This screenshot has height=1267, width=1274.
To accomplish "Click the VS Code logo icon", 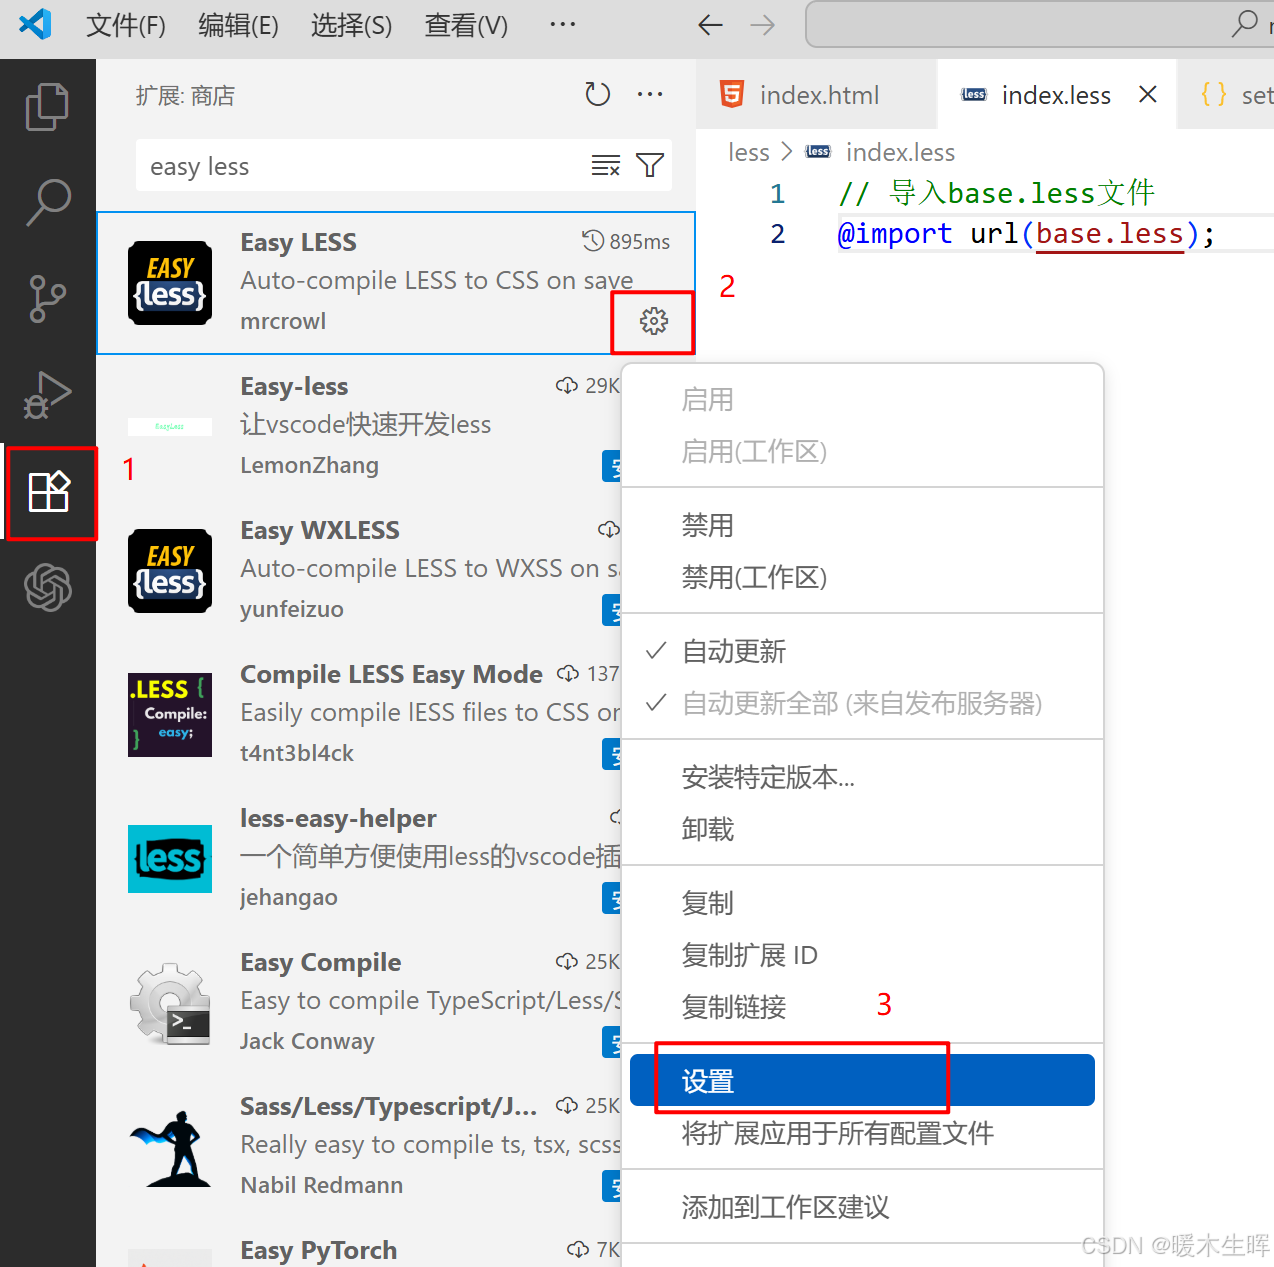I will 36,24.
